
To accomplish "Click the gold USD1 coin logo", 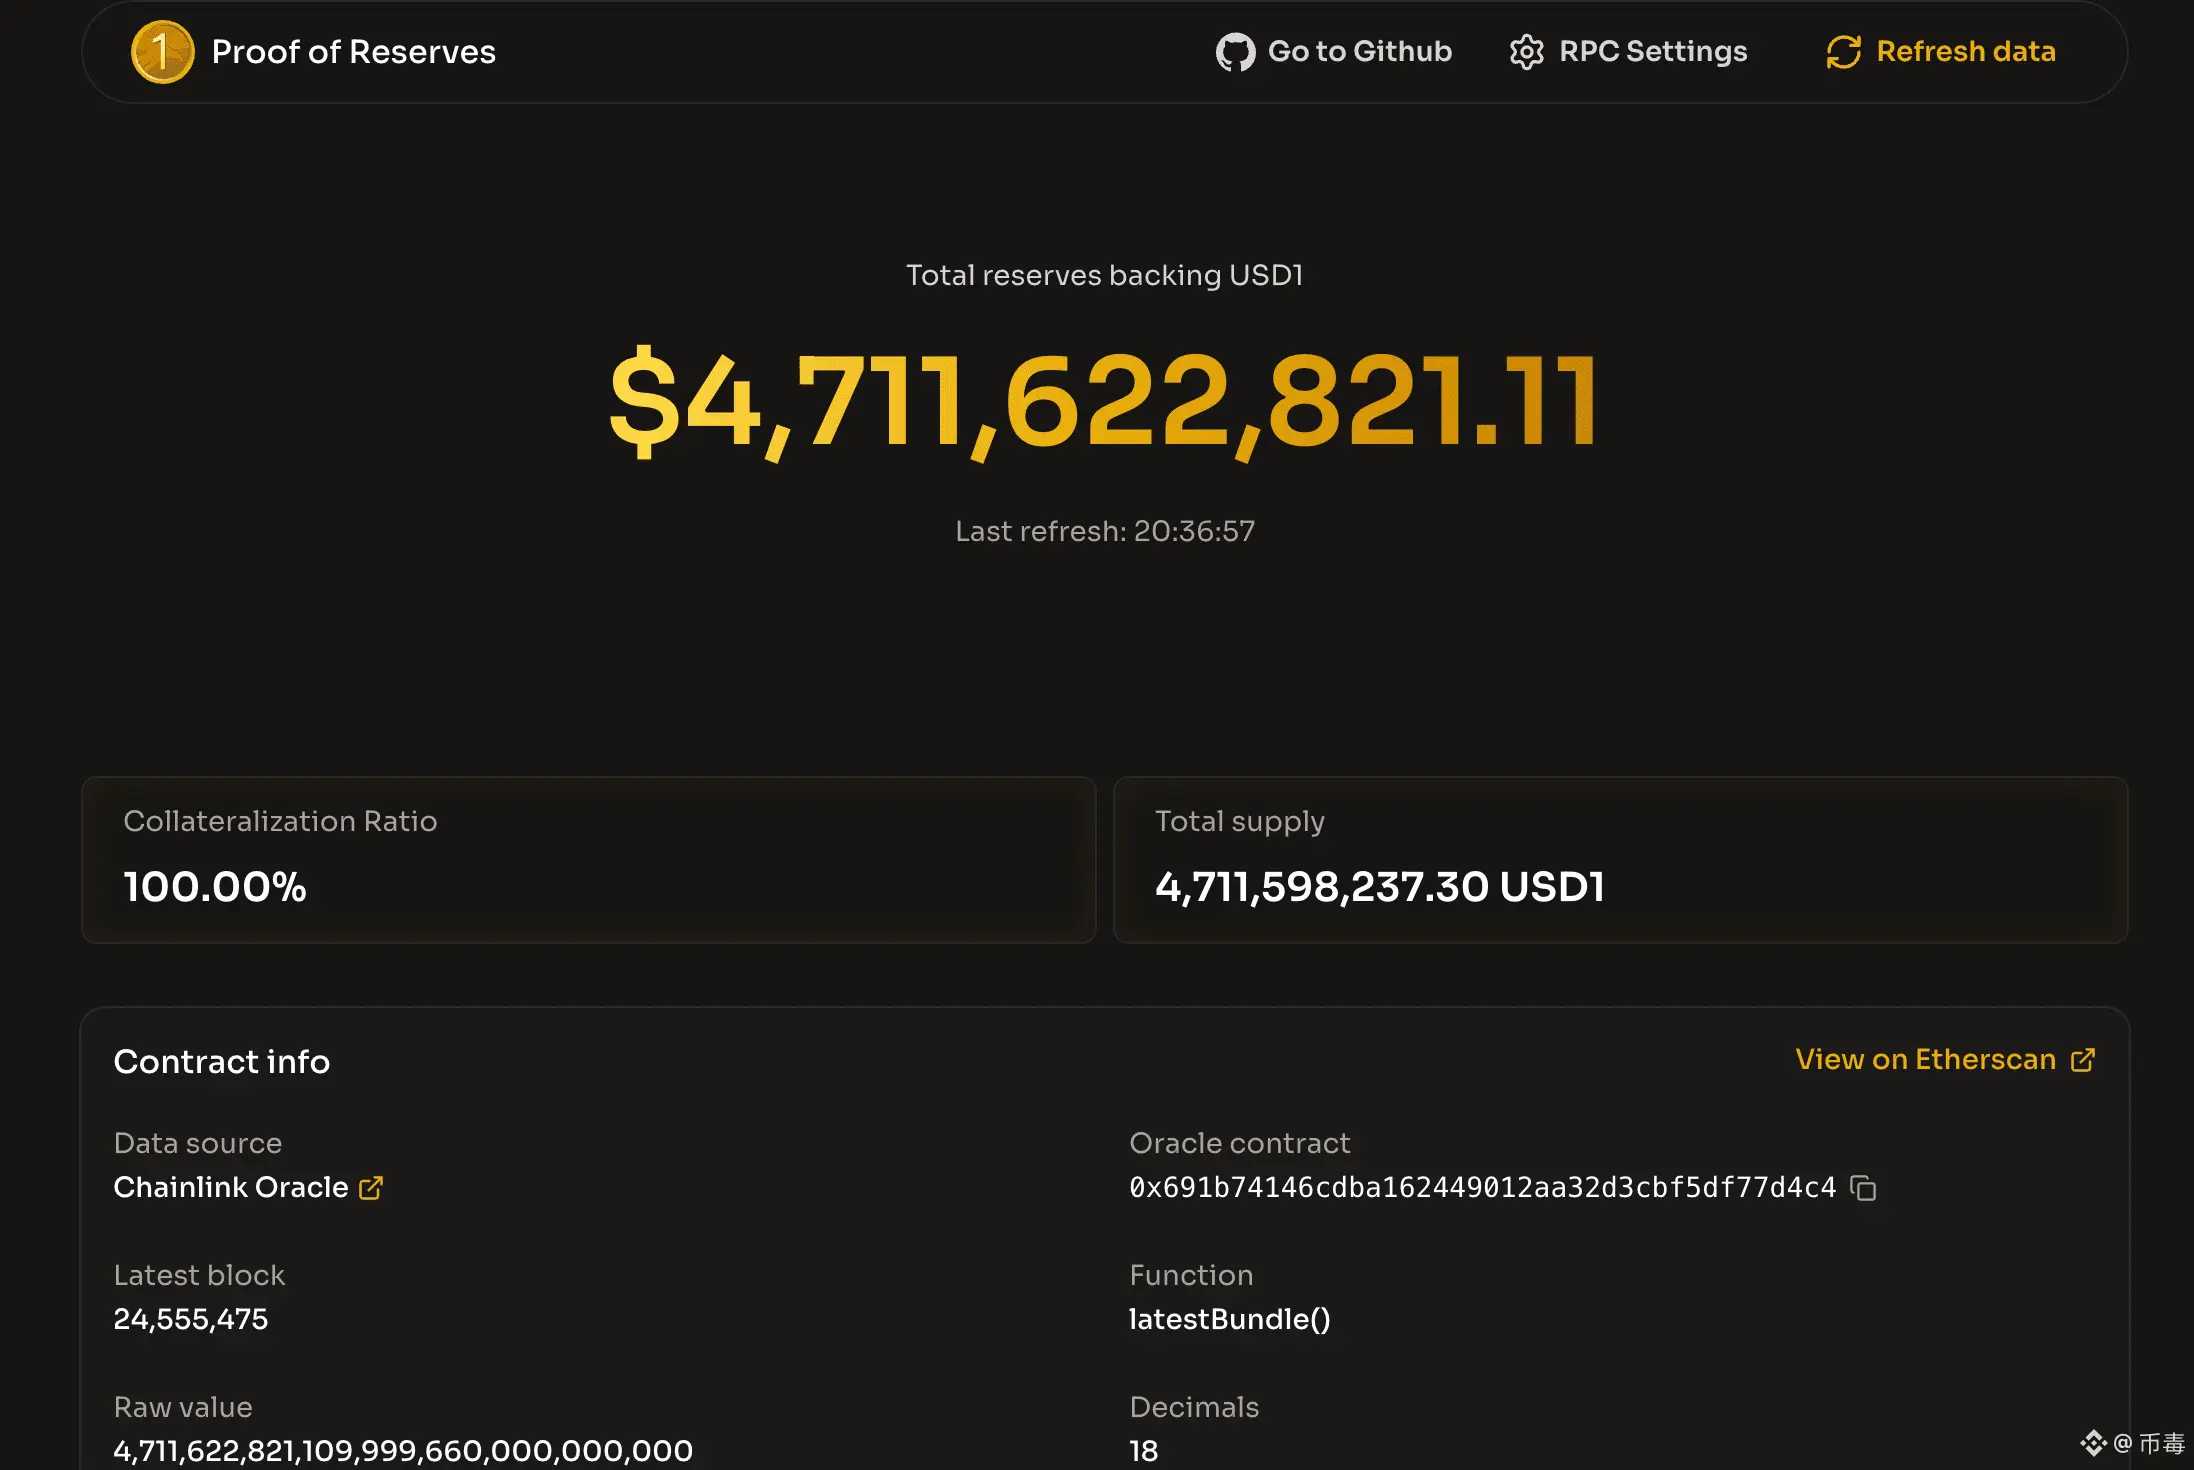I will coord(162,52).
